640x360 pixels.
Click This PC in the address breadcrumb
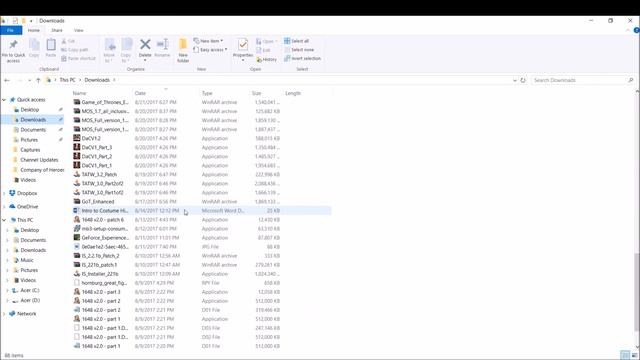tap(67, 80)
